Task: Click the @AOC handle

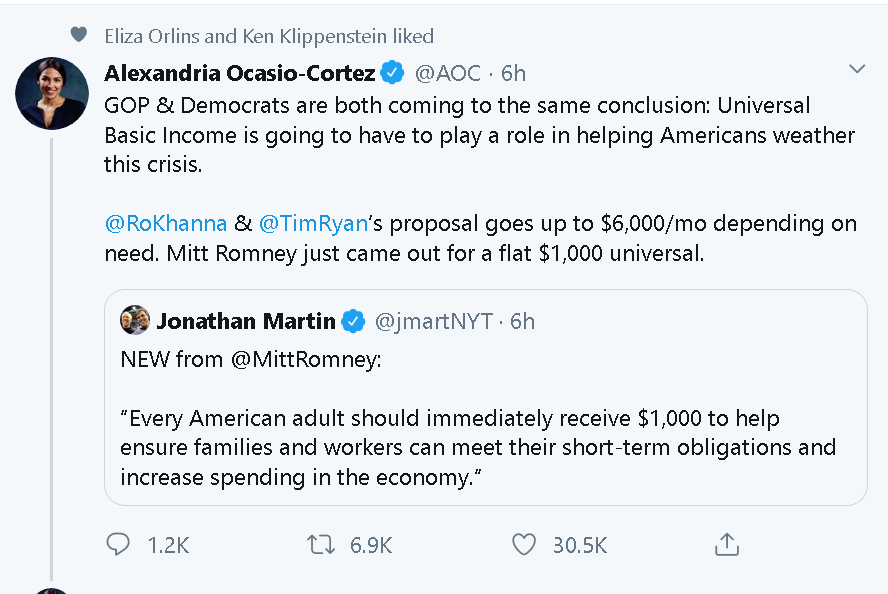Action: (x=447, y=73)
